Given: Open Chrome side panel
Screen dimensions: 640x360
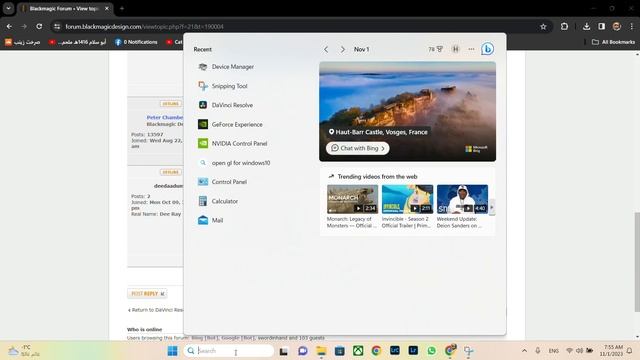Looking at the screenshot, I should click(602, 27).
